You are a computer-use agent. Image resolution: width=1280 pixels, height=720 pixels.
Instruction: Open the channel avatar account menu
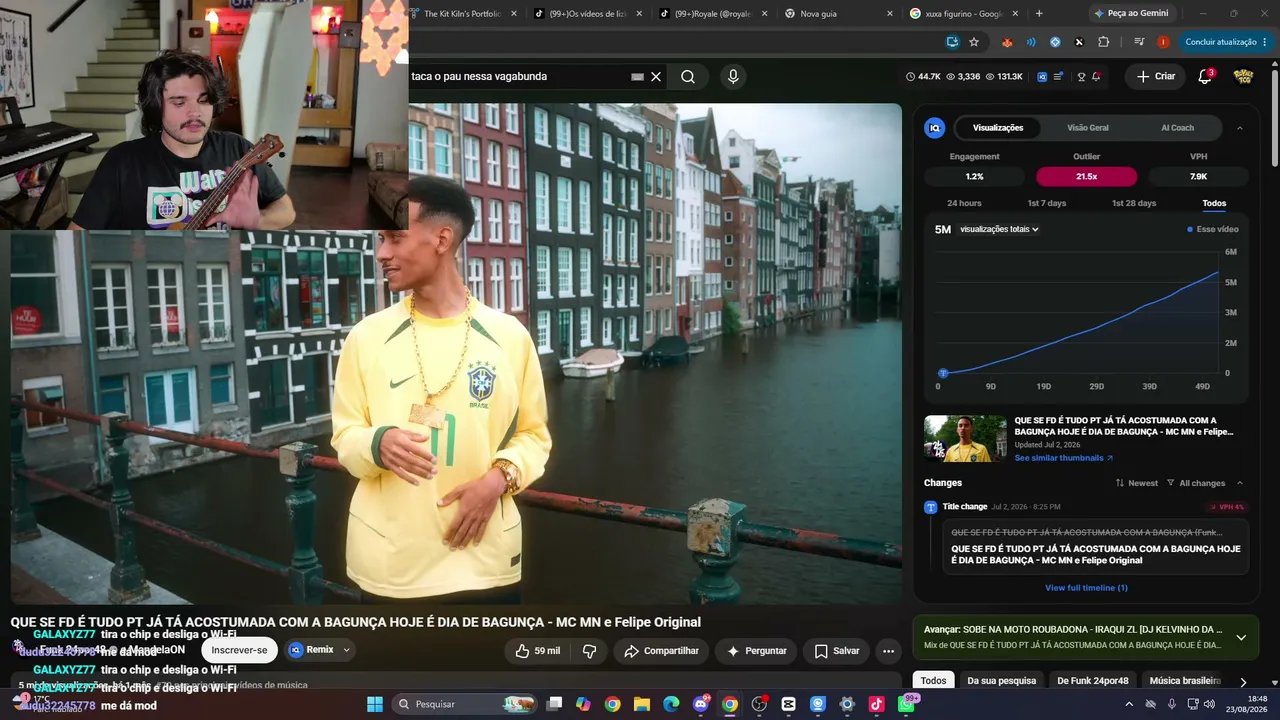(x=1243, y=76)
